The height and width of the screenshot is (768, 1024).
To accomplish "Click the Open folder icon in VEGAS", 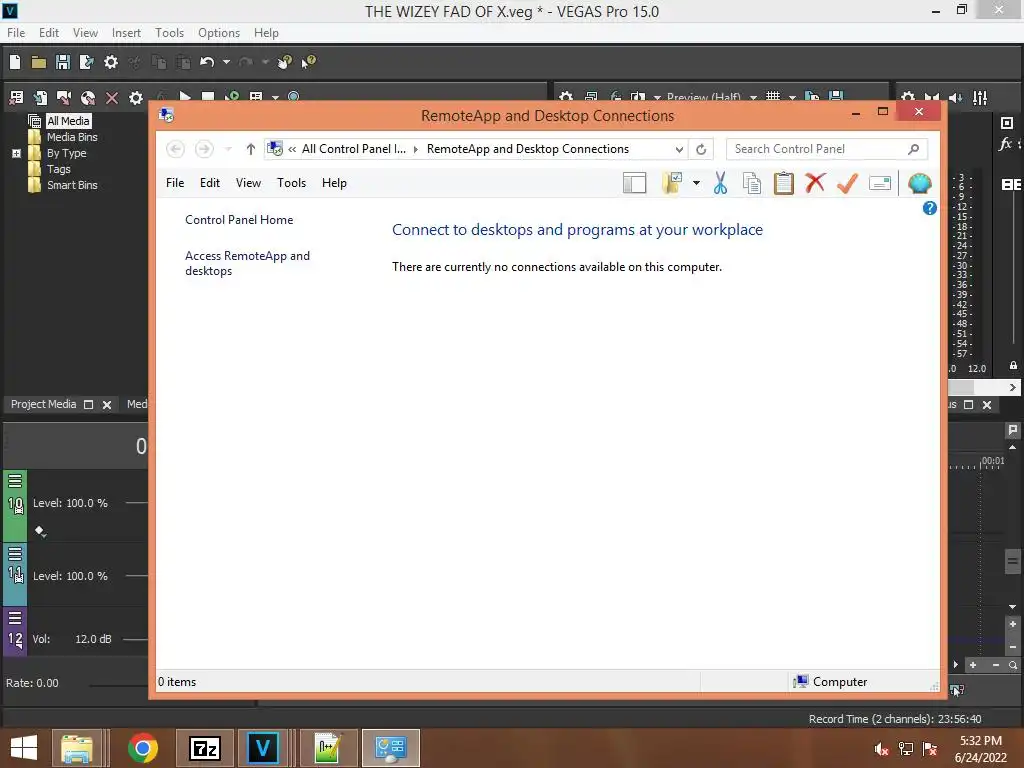I will click(x=39, y=62).
